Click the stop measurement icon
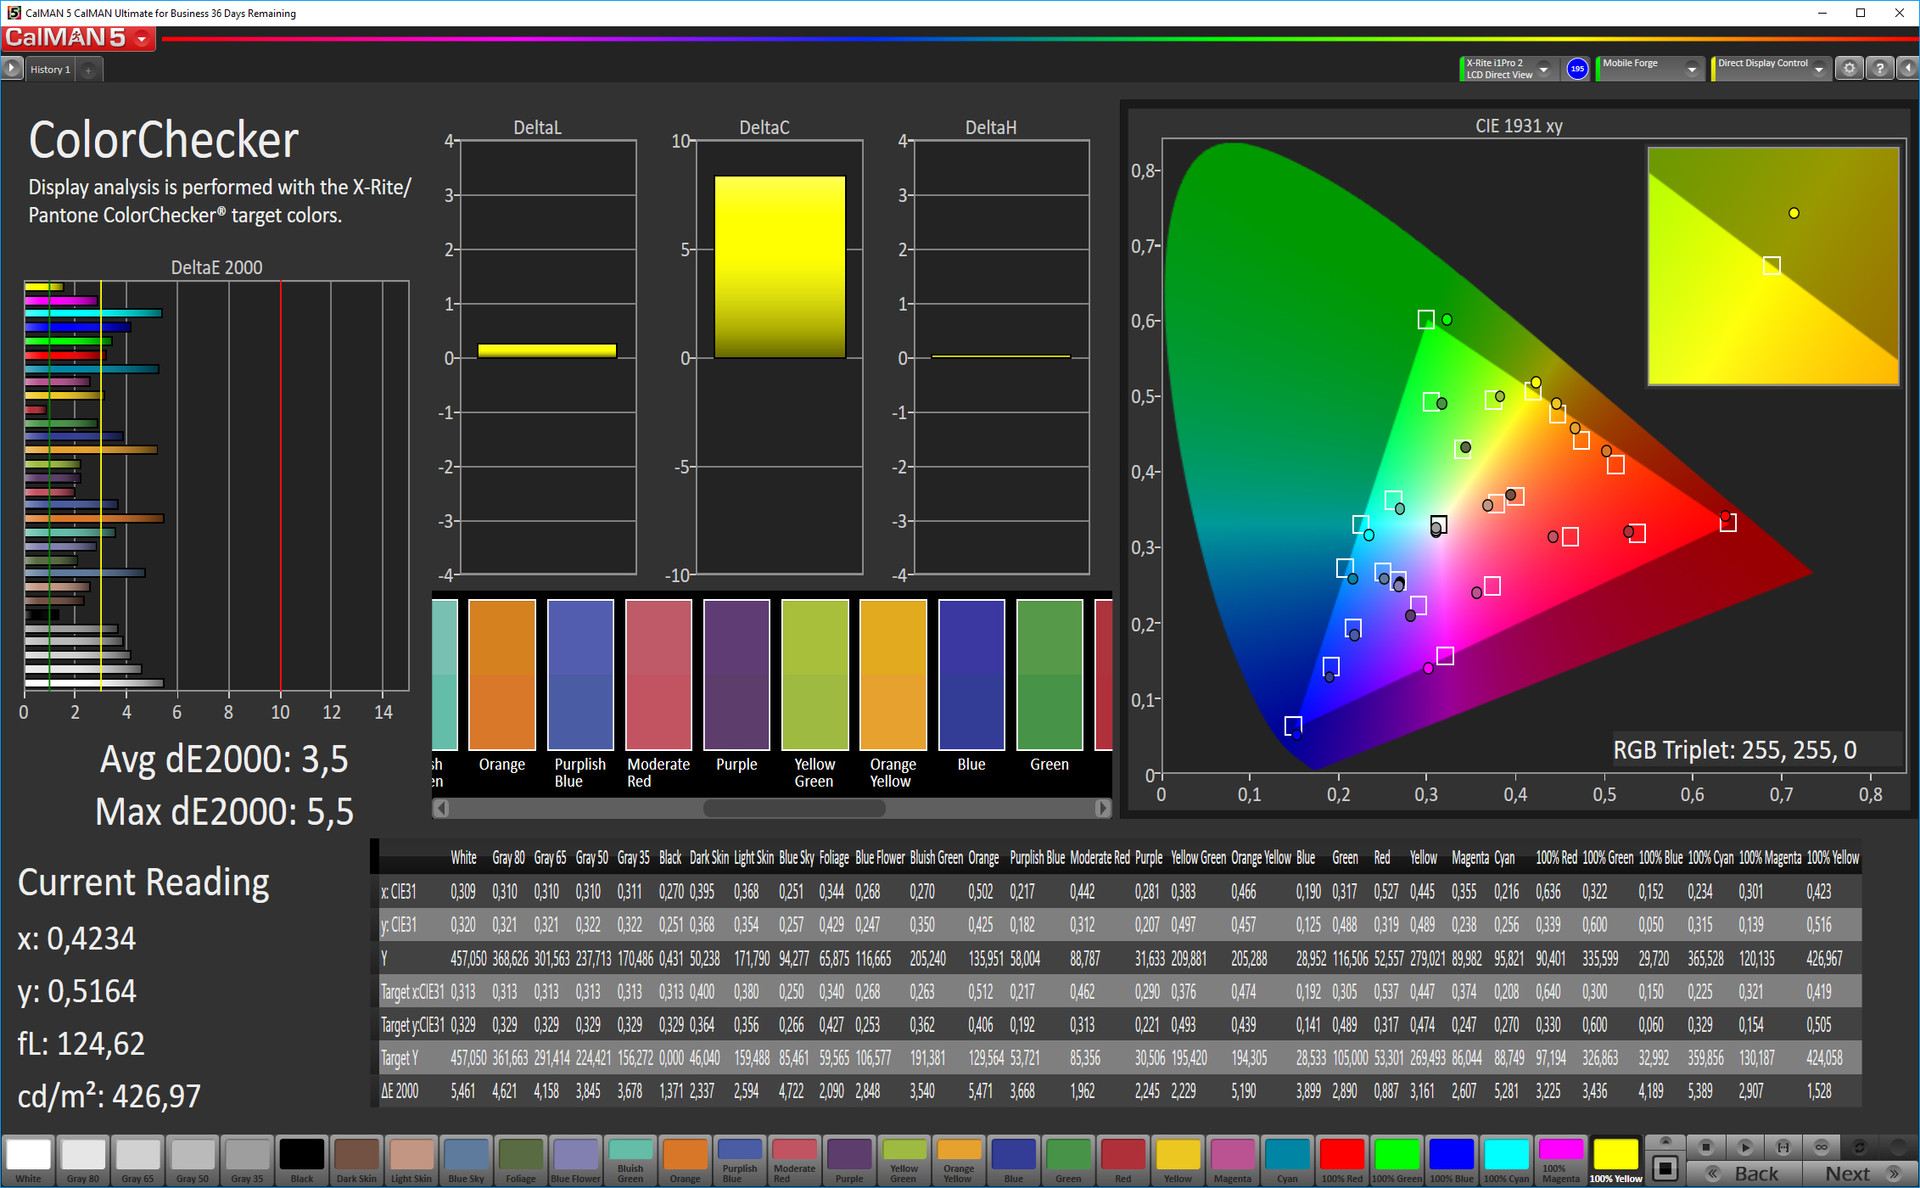The height and width of the screenshot is (1188, 1920). (x=1706, y=1147)
